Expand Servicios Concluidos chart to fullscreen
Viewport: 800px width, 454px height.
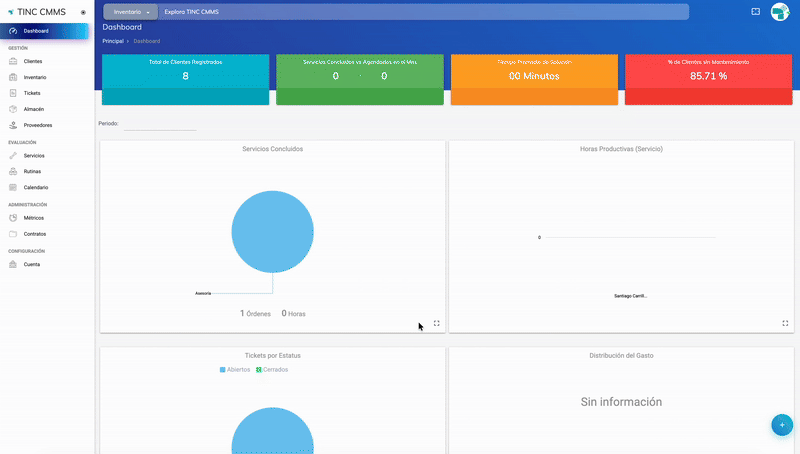click(x=437, y=323)
